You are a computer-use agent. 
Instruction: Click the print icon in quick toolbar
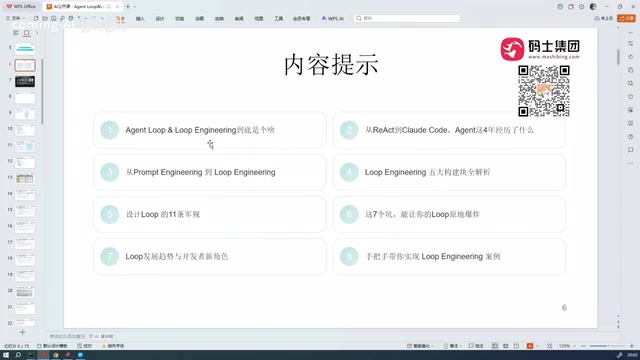71,18
